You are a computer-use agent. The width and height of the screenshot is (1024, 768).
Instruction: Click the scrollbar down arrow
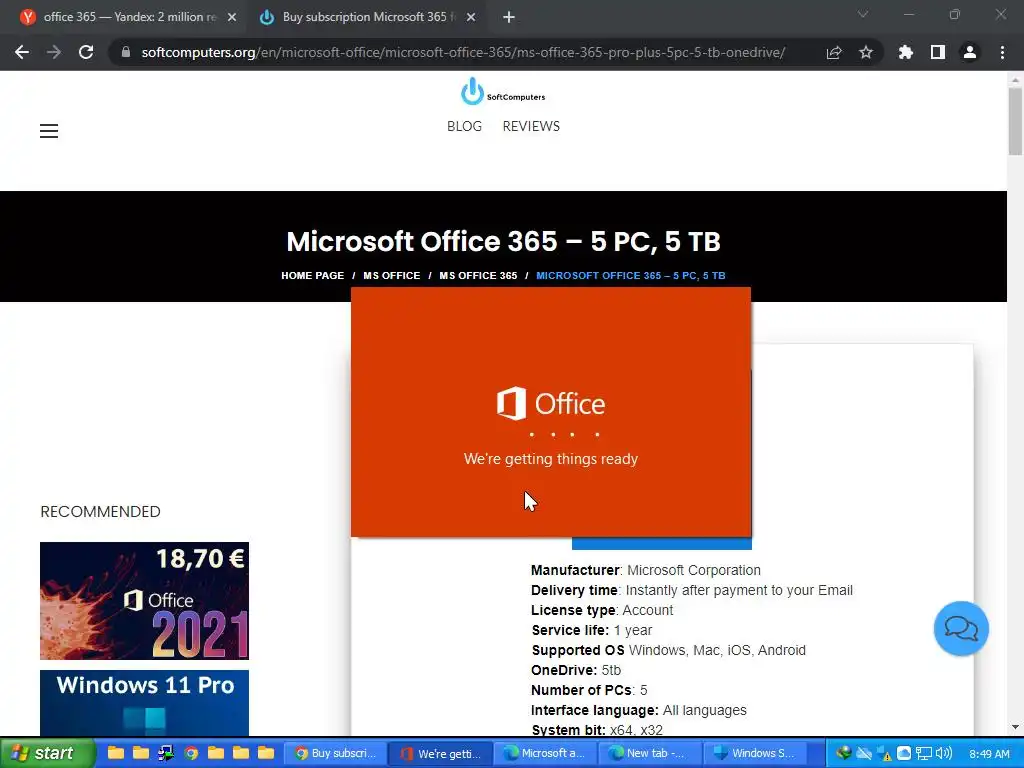(1015, 727)
